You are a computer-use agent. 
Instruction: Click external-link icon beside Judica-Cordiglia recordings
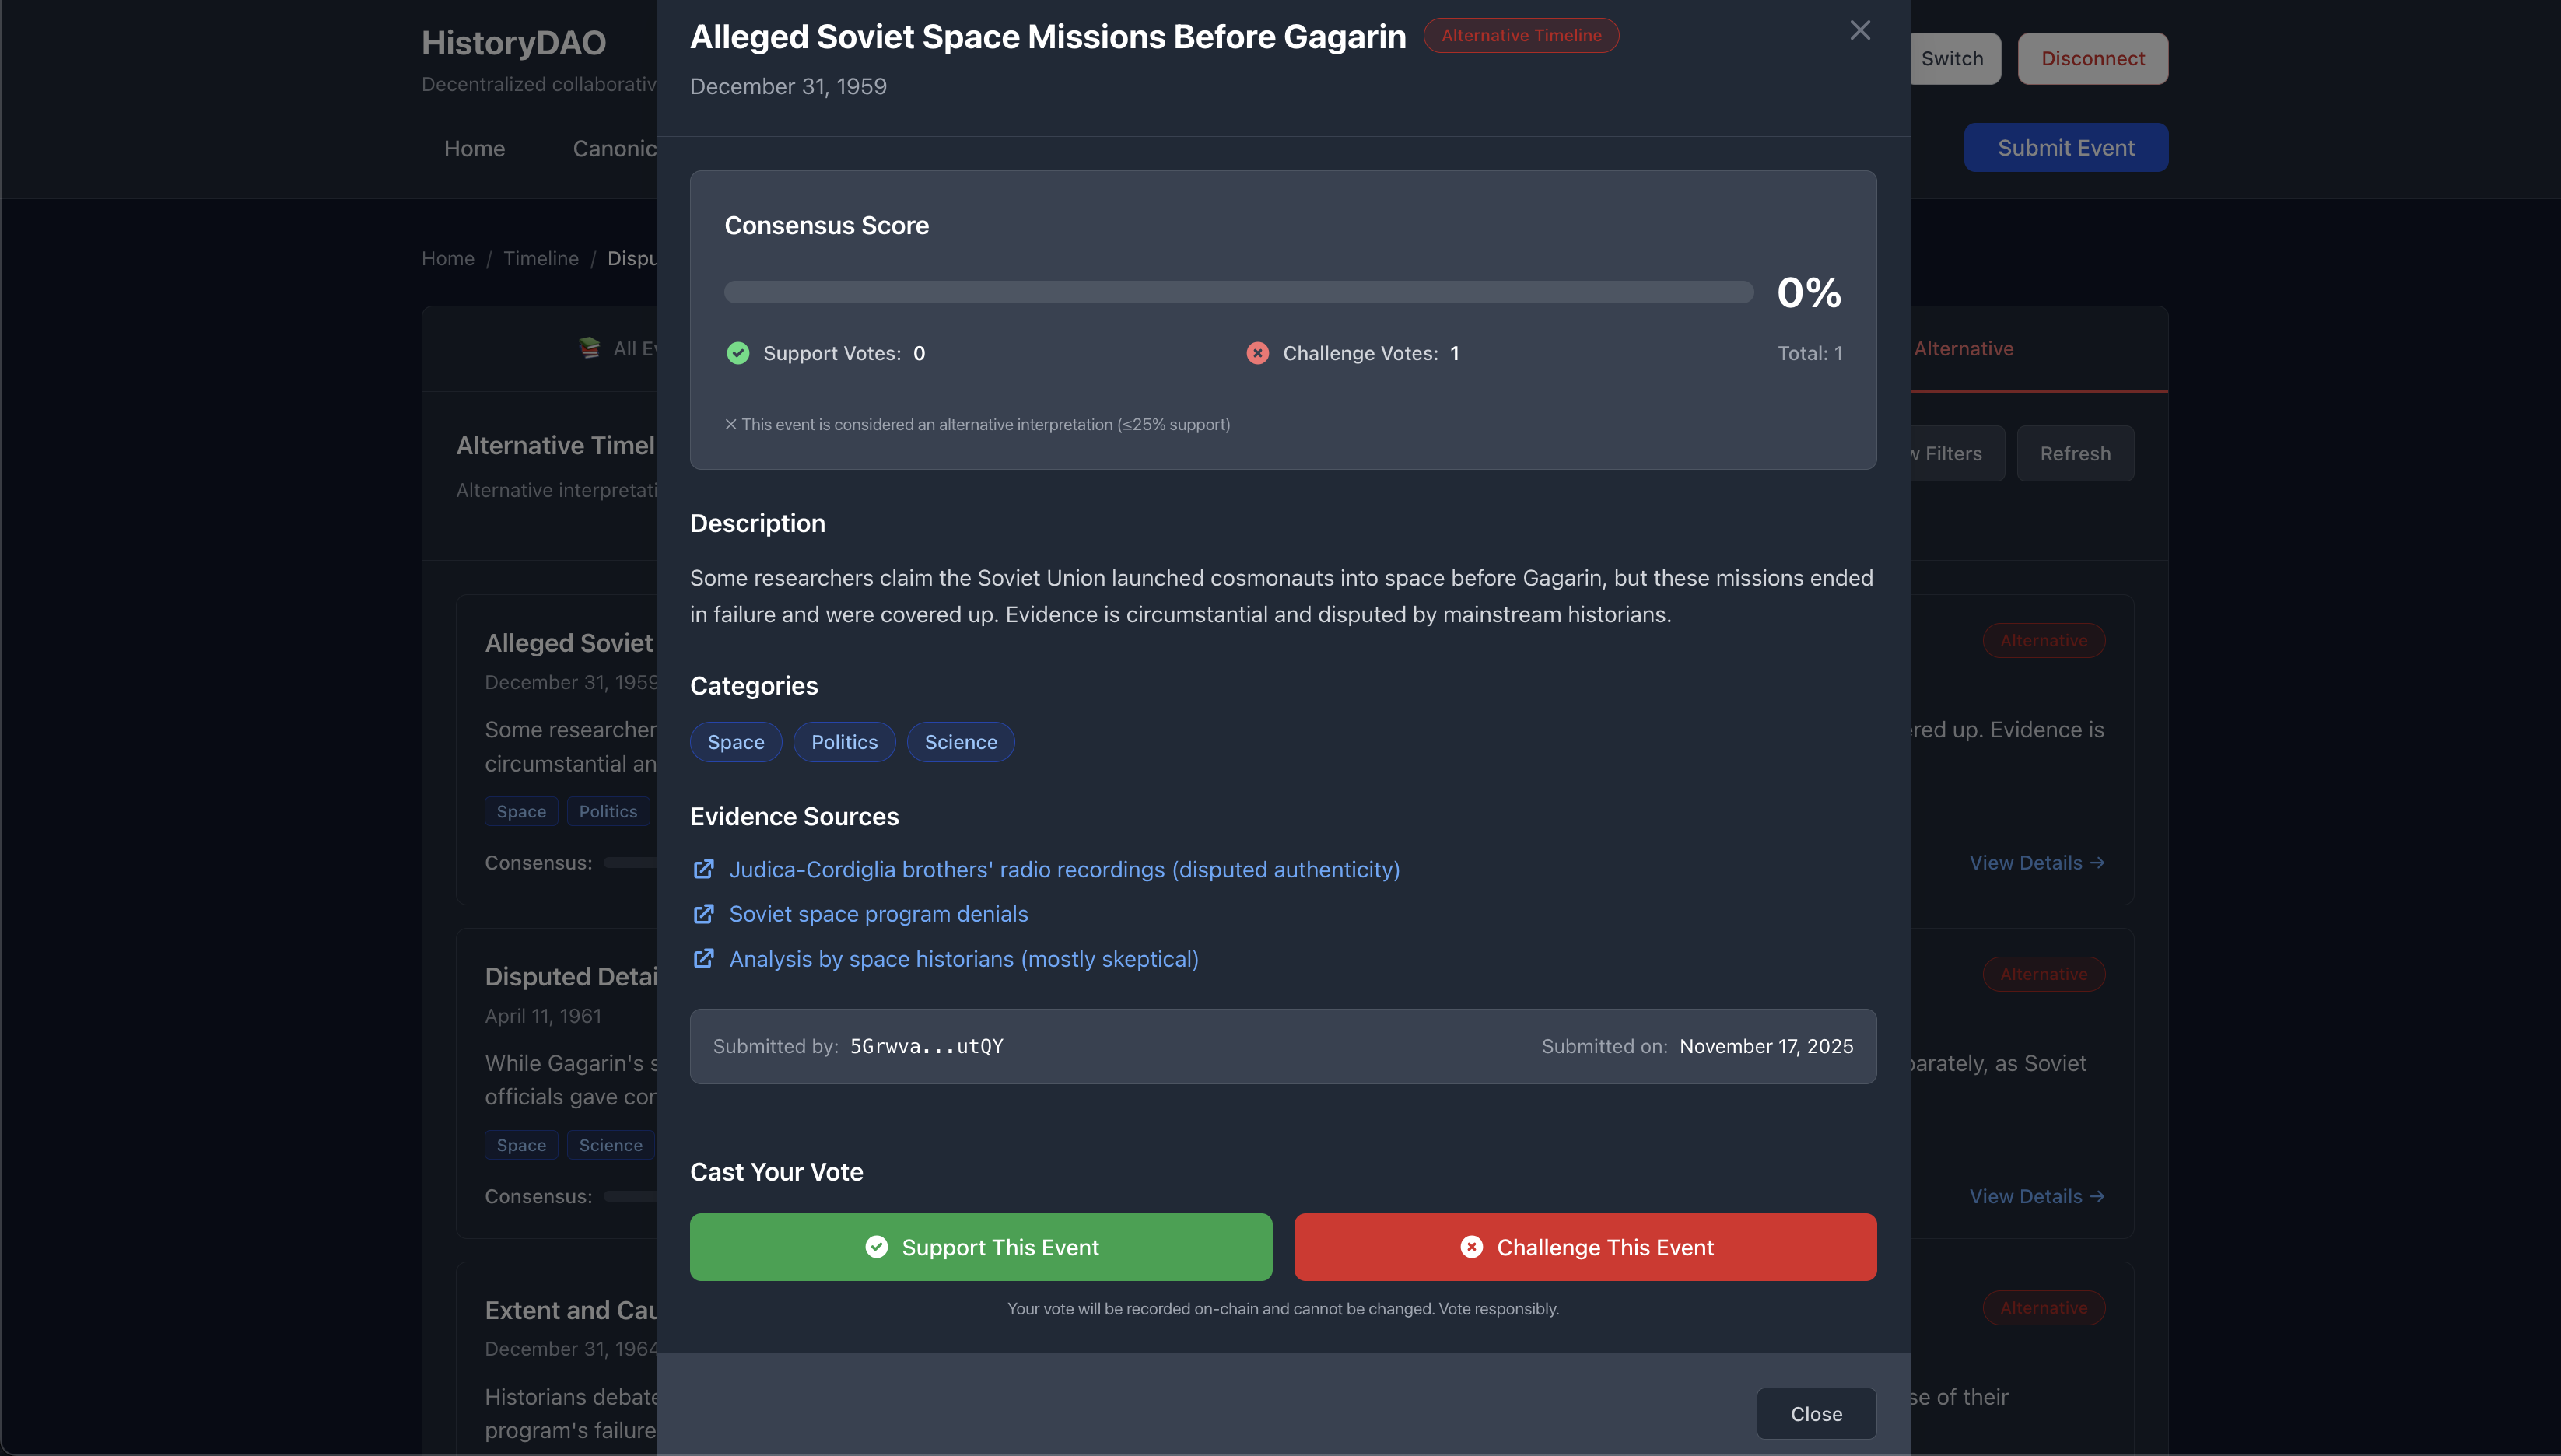coord(704,869)
